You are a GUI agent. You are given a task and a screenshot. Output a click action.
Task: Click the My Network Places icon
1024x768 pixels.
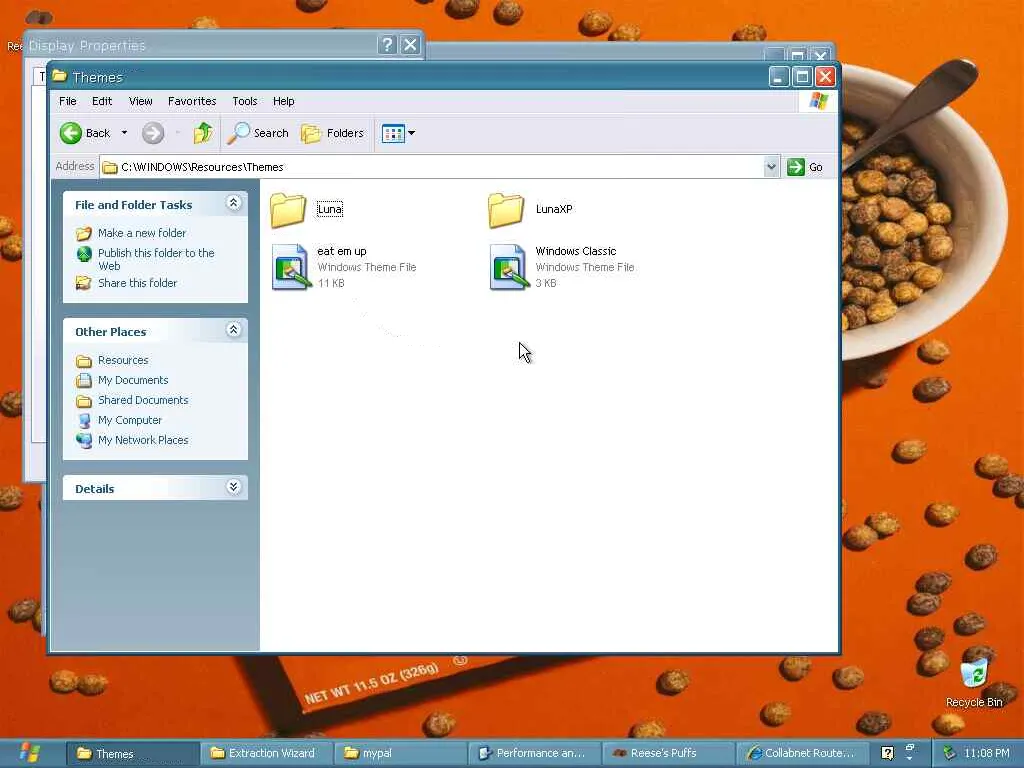pos(84,441)
